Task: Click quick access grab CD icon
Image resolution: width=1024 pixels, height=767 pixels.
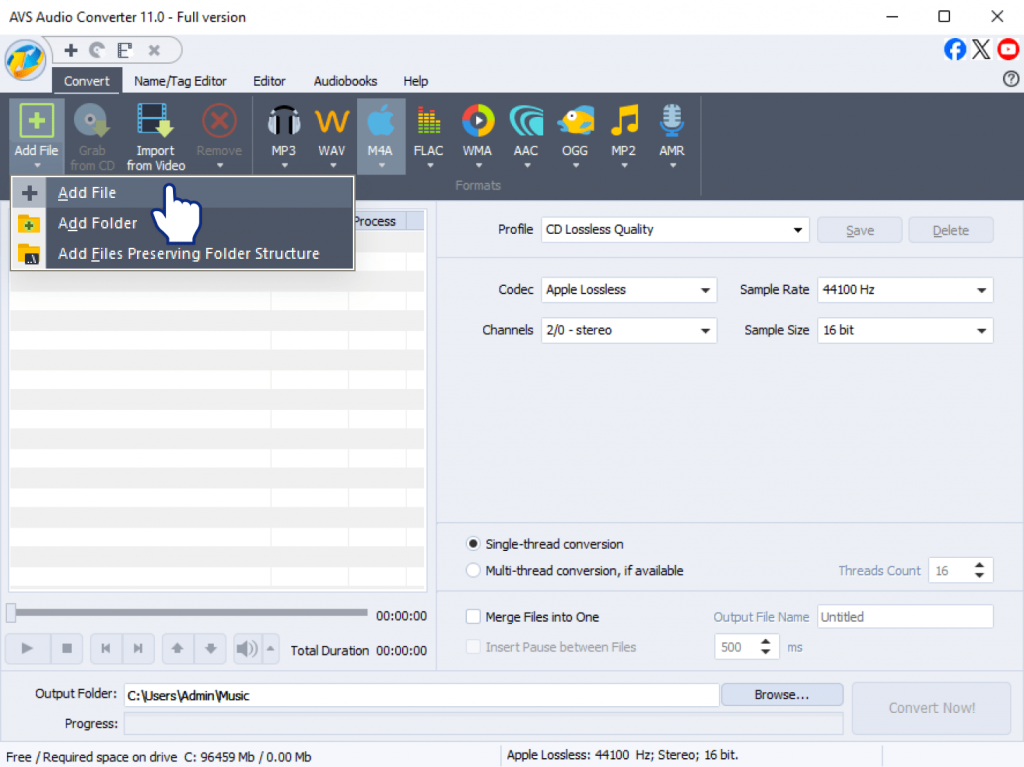Action: pos(97,50)
